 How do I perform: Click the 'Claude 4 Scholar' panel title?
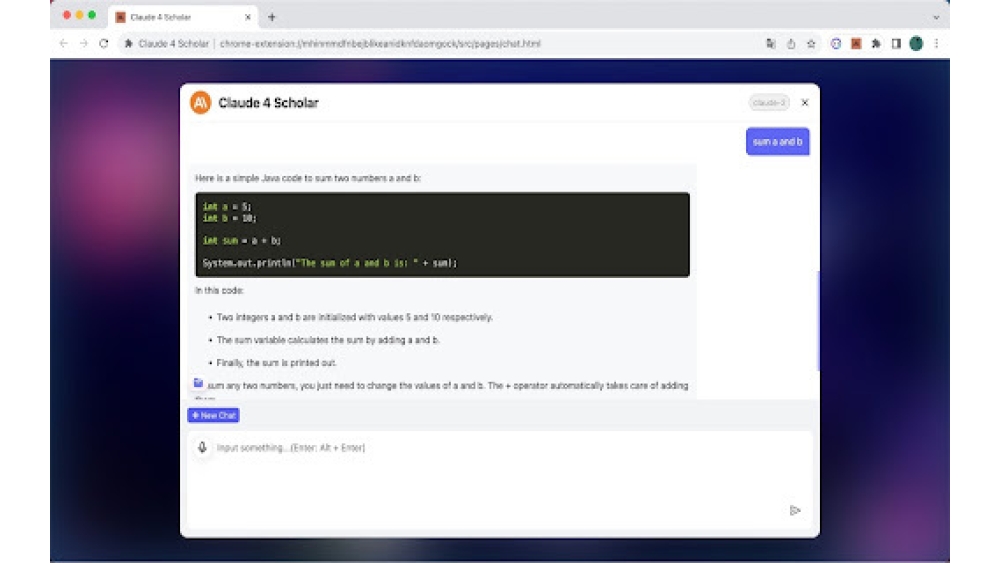point(268,103)
